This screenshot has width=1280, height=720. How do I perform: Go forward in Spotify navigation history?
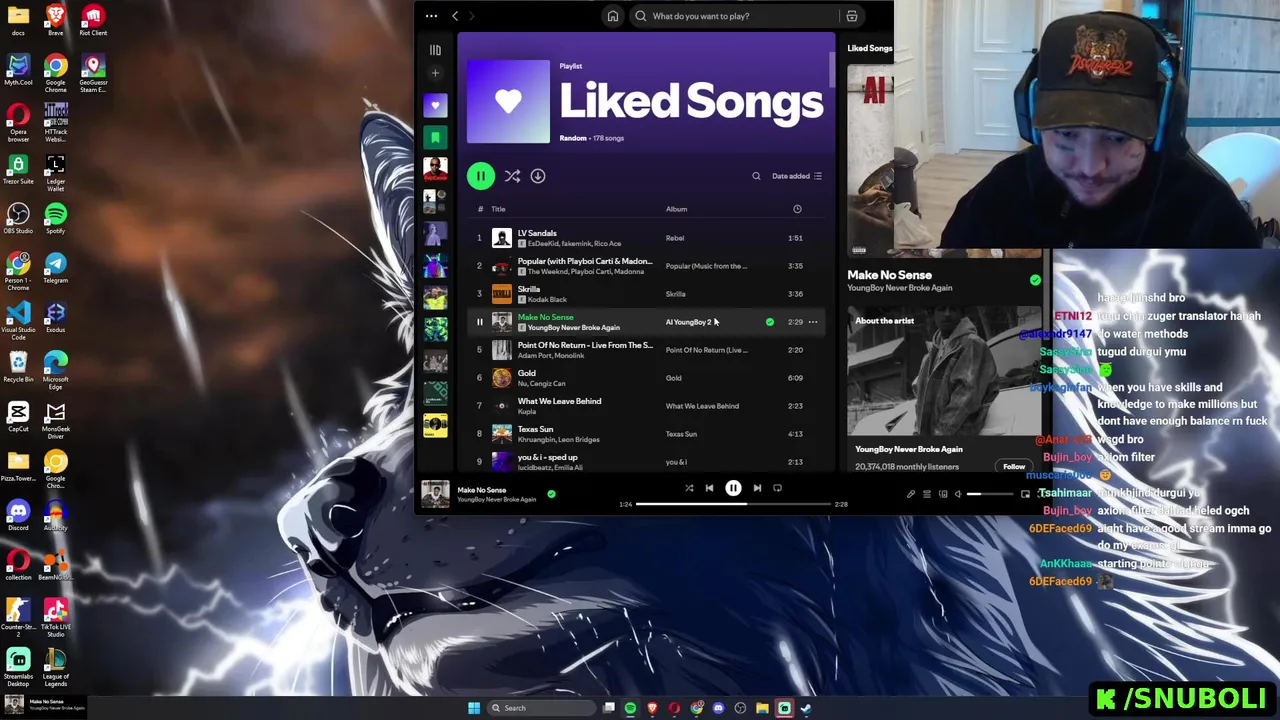[x=473, y=16]
